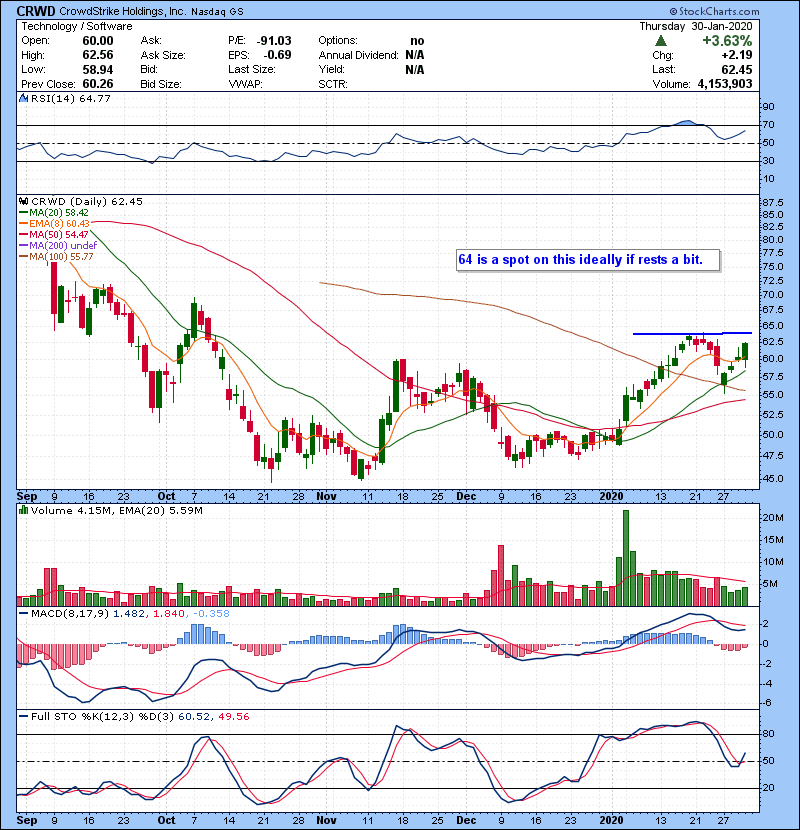The image size is (800, 830).
Task: Click the EPS value -0.69
Action: pyautogui.click(x=277, y=55)
